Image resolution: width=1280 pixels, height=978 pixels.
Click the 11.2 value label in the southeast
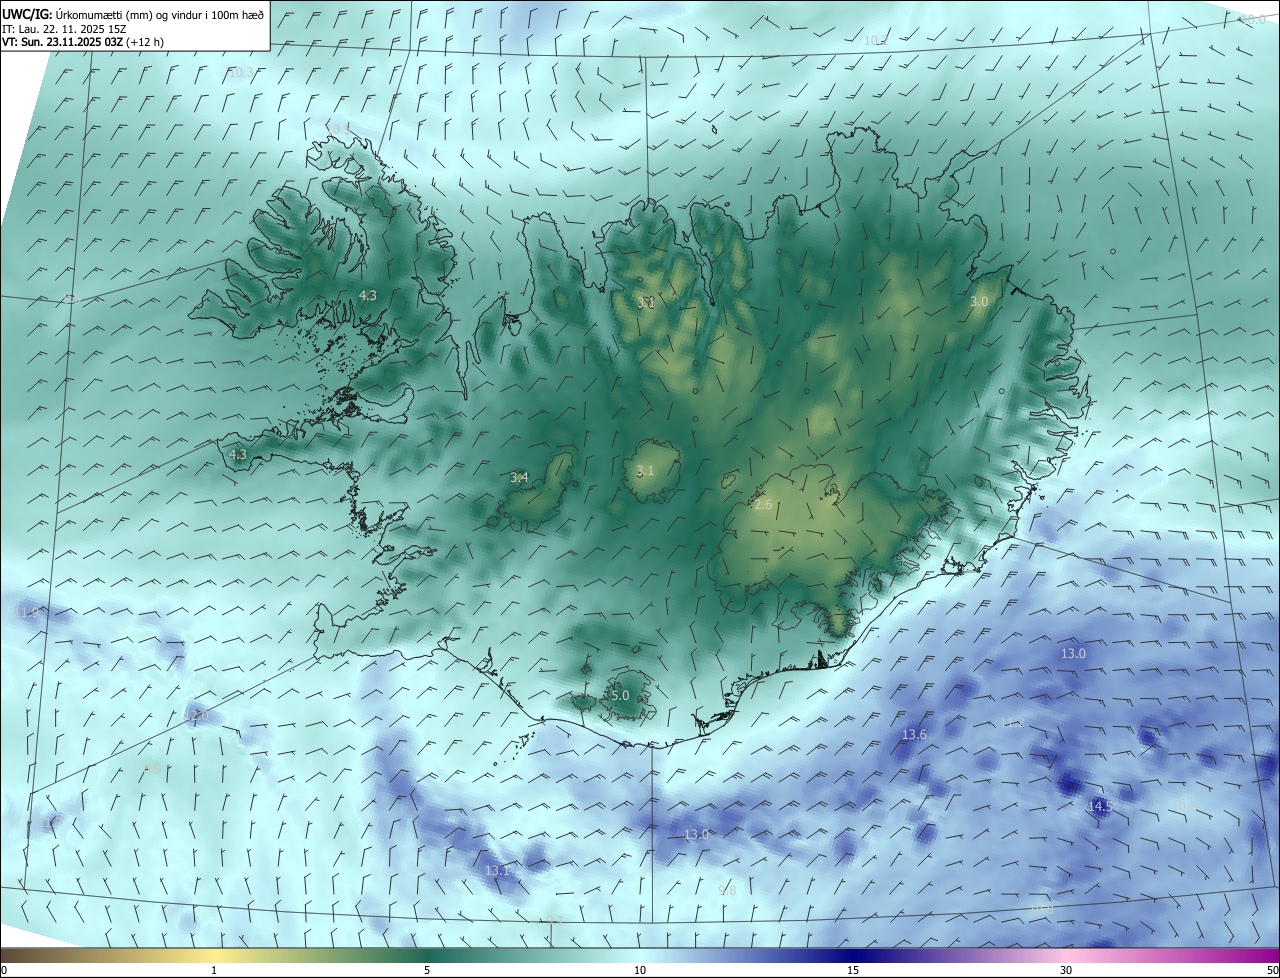click(x=1012, y=722)
